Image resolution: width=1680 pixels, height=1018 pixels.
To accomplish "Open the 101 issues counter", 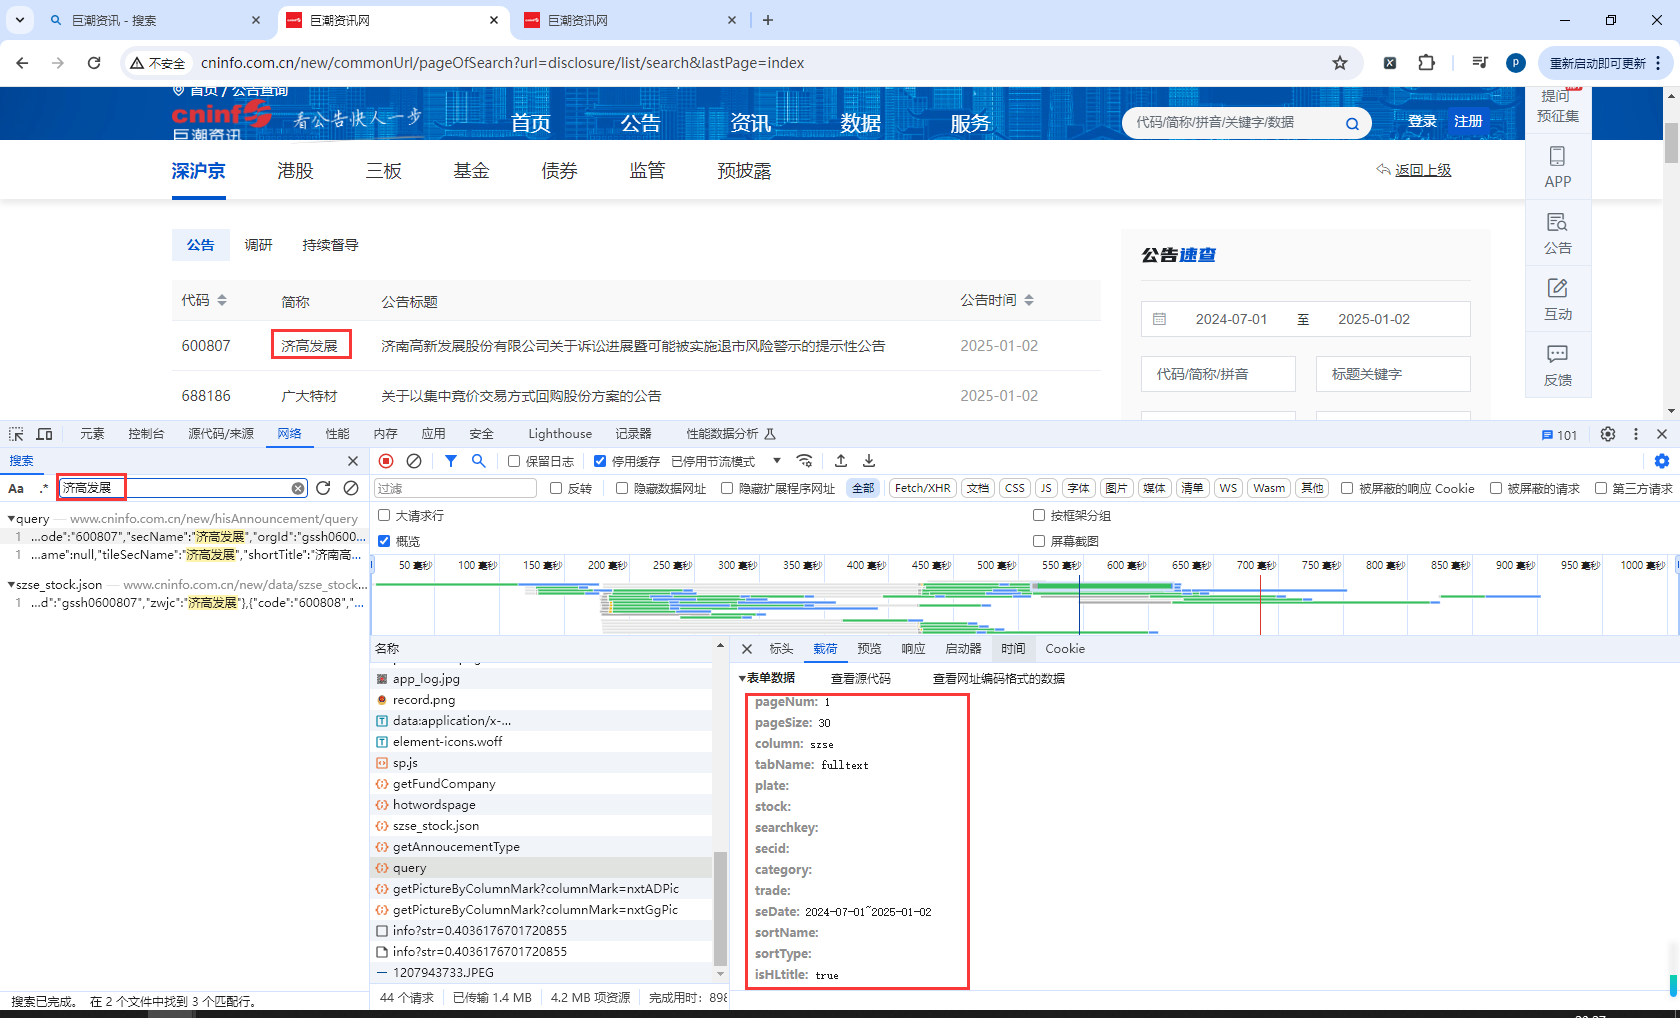I will coord(1559,435).
